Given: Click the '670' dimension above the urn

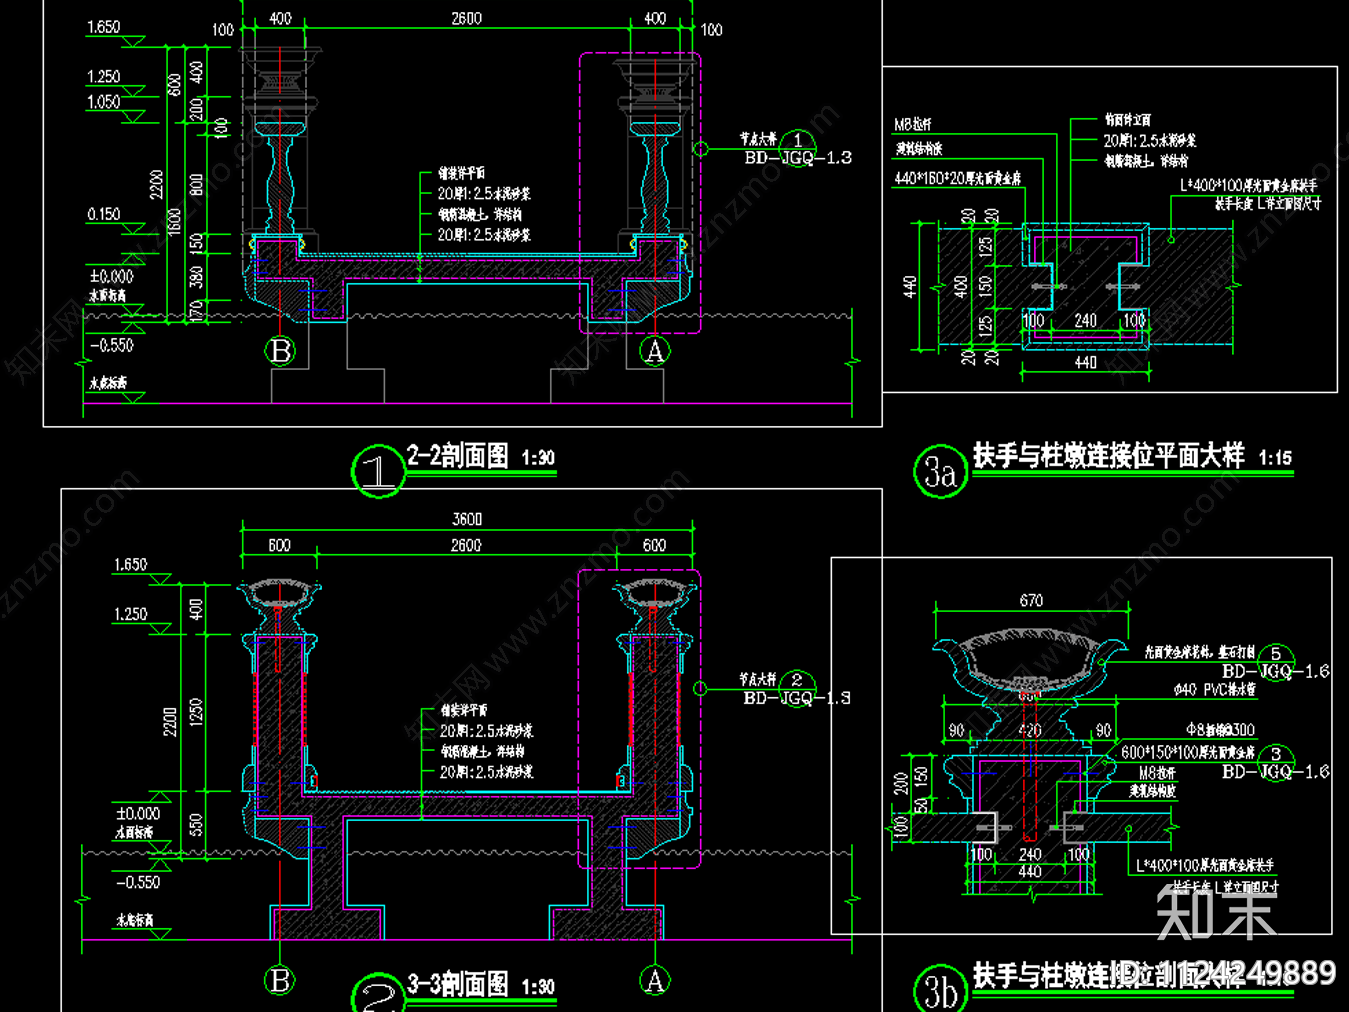Looking at the screenshot, I should pos(1031,600).
